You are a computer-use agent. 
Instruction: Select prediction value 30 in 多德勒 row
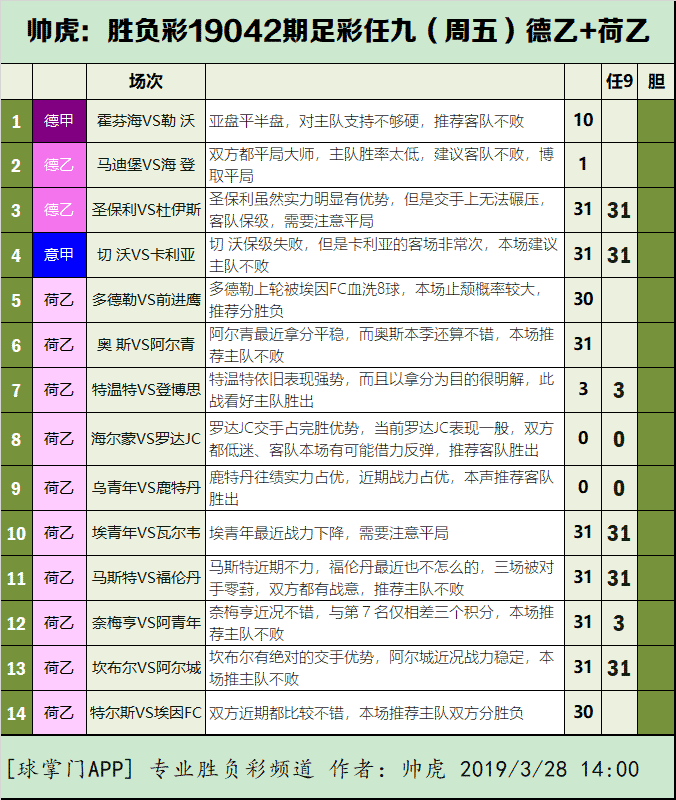pyautogui.click(x=583, y=299)
